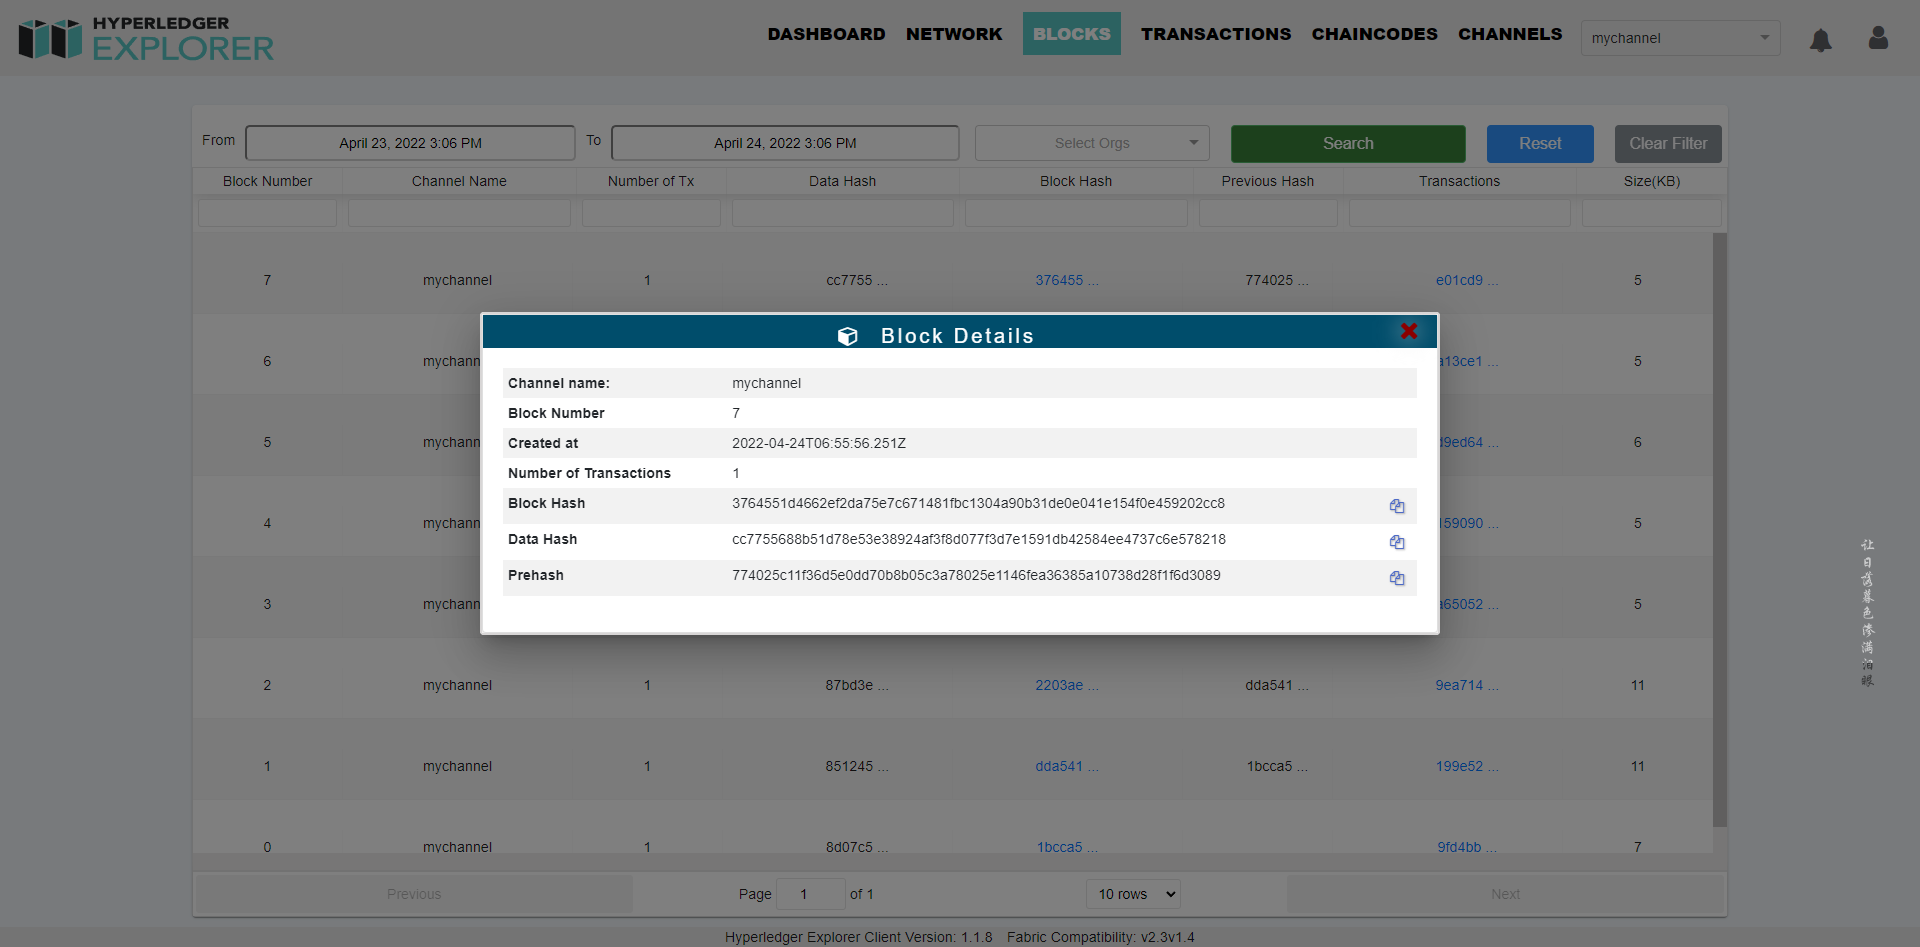Click block number 1 in table

click(x=267, y=766)
